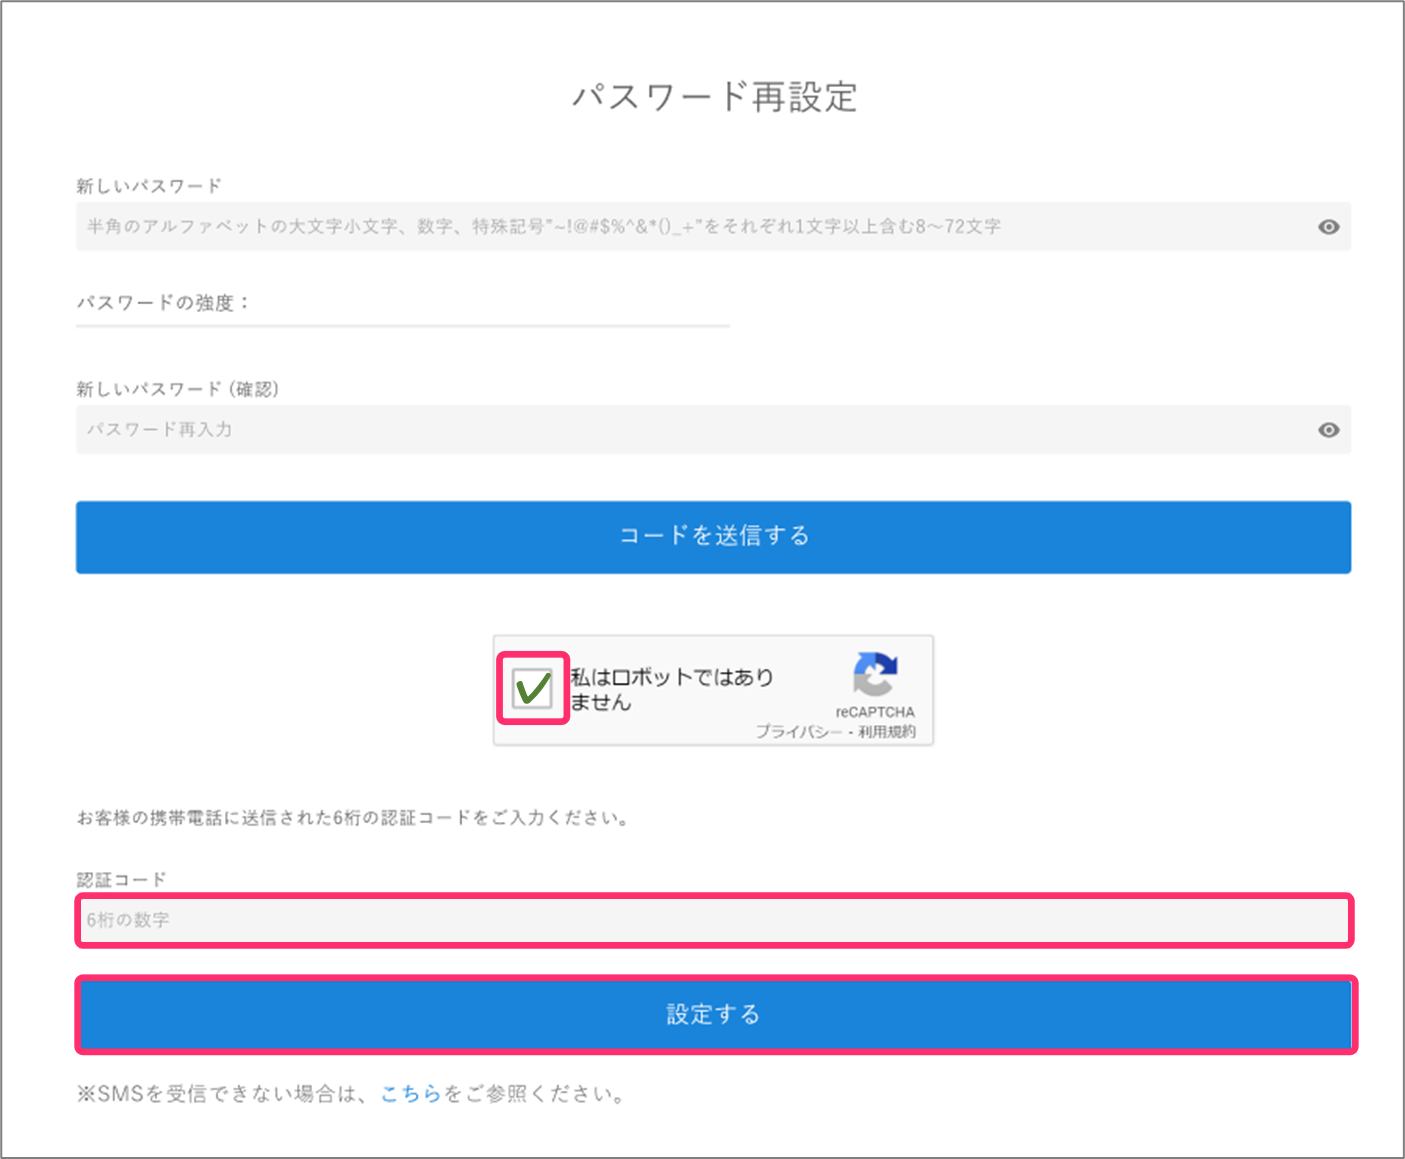Click the お客様の携帯電話に送信された instruction text
1405x1159 pixels.
[x=354, y=818]
